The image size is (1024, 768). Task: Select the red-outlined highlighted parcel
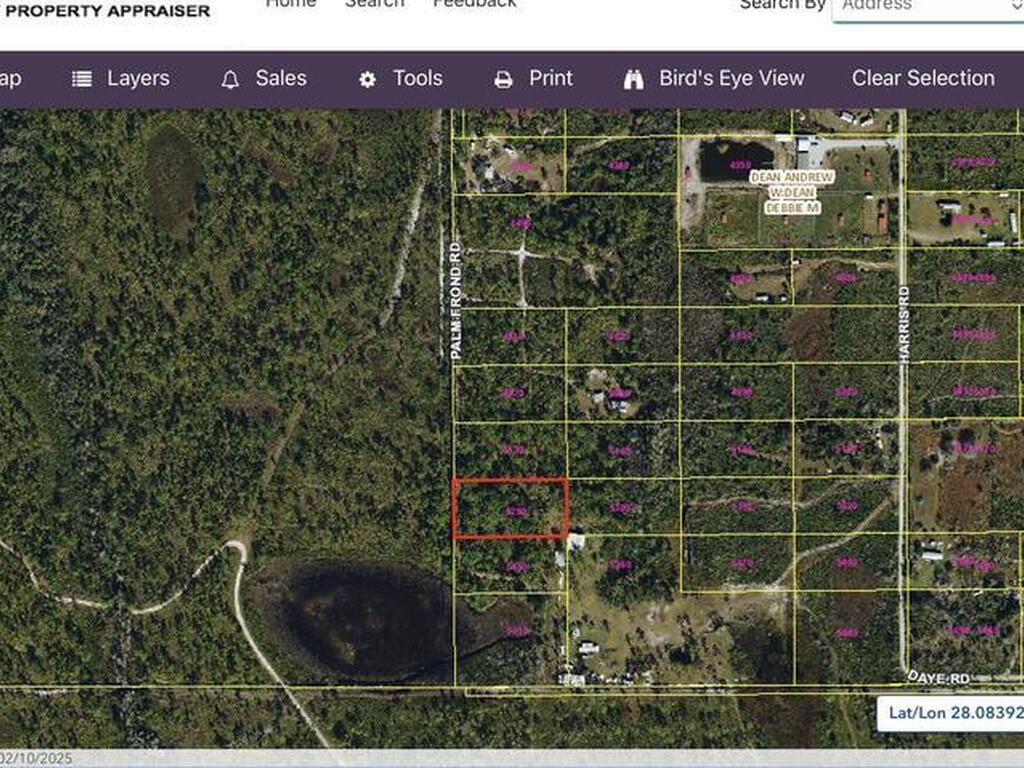(510, 508)
